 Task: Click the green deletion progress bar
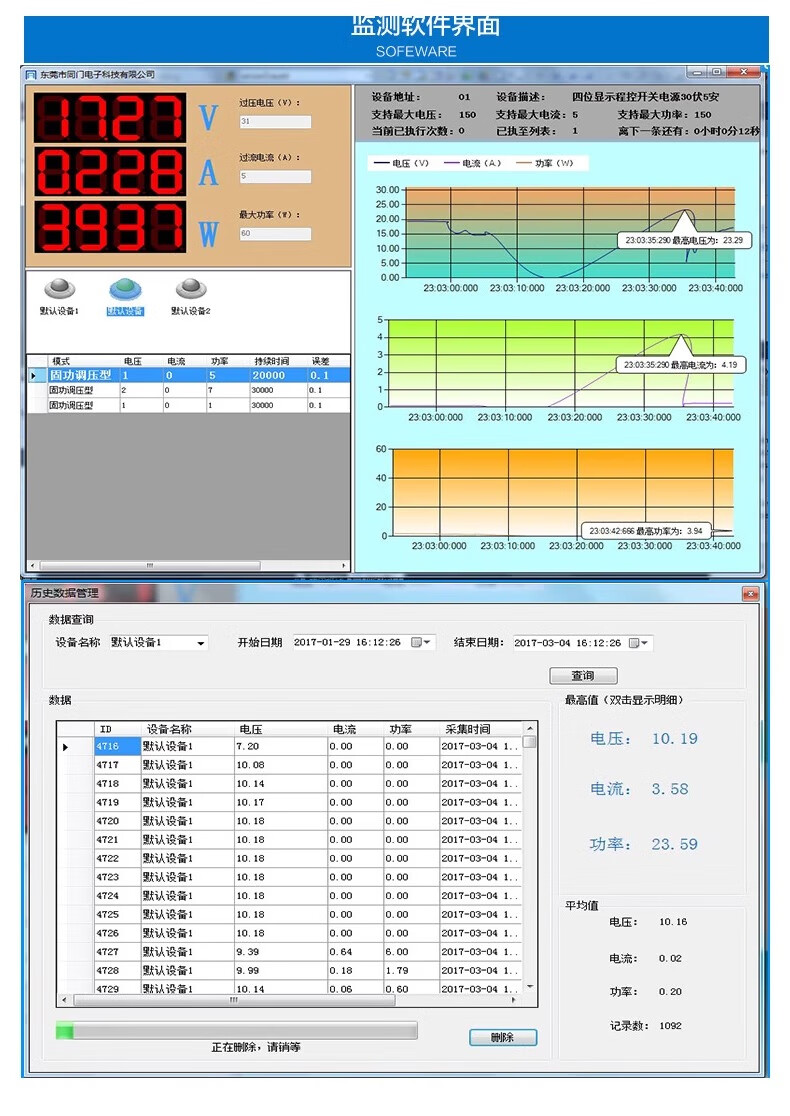click(x=236, y=1031)
